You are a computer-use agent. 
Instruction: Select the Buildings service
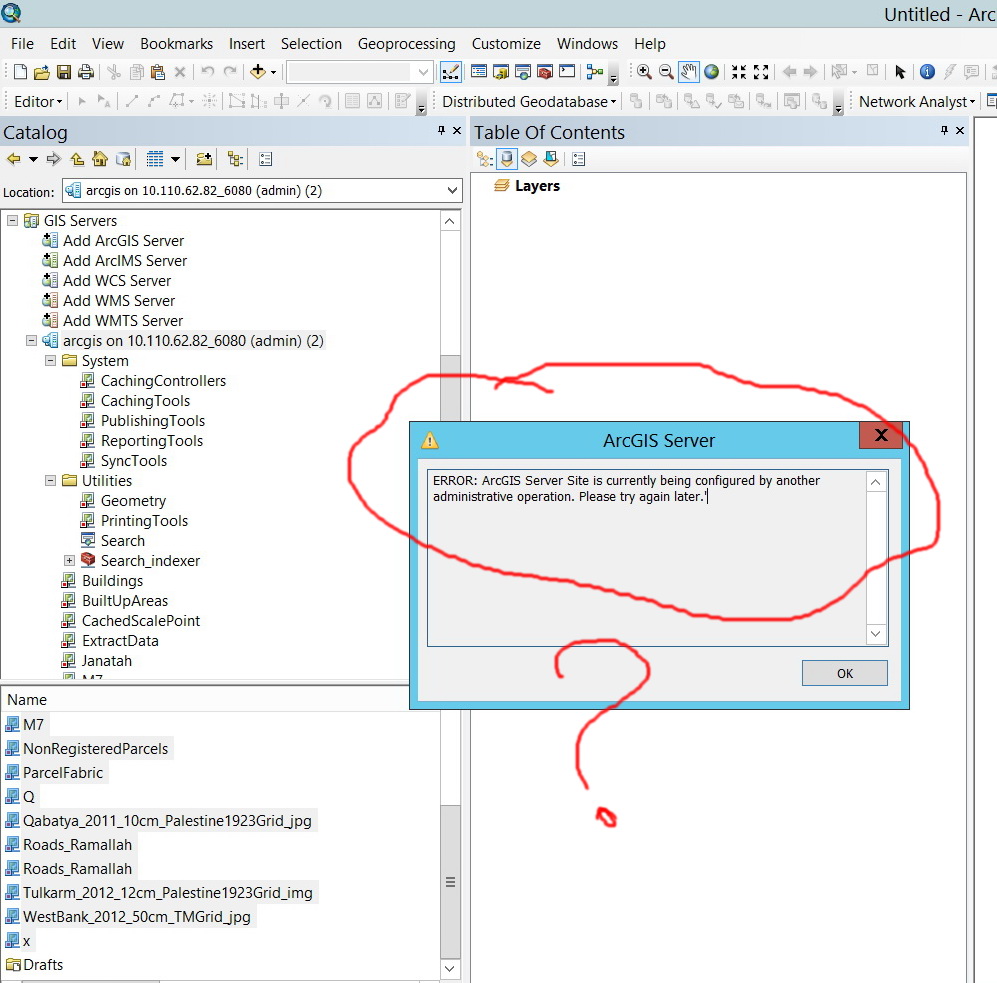pos(113,581)
